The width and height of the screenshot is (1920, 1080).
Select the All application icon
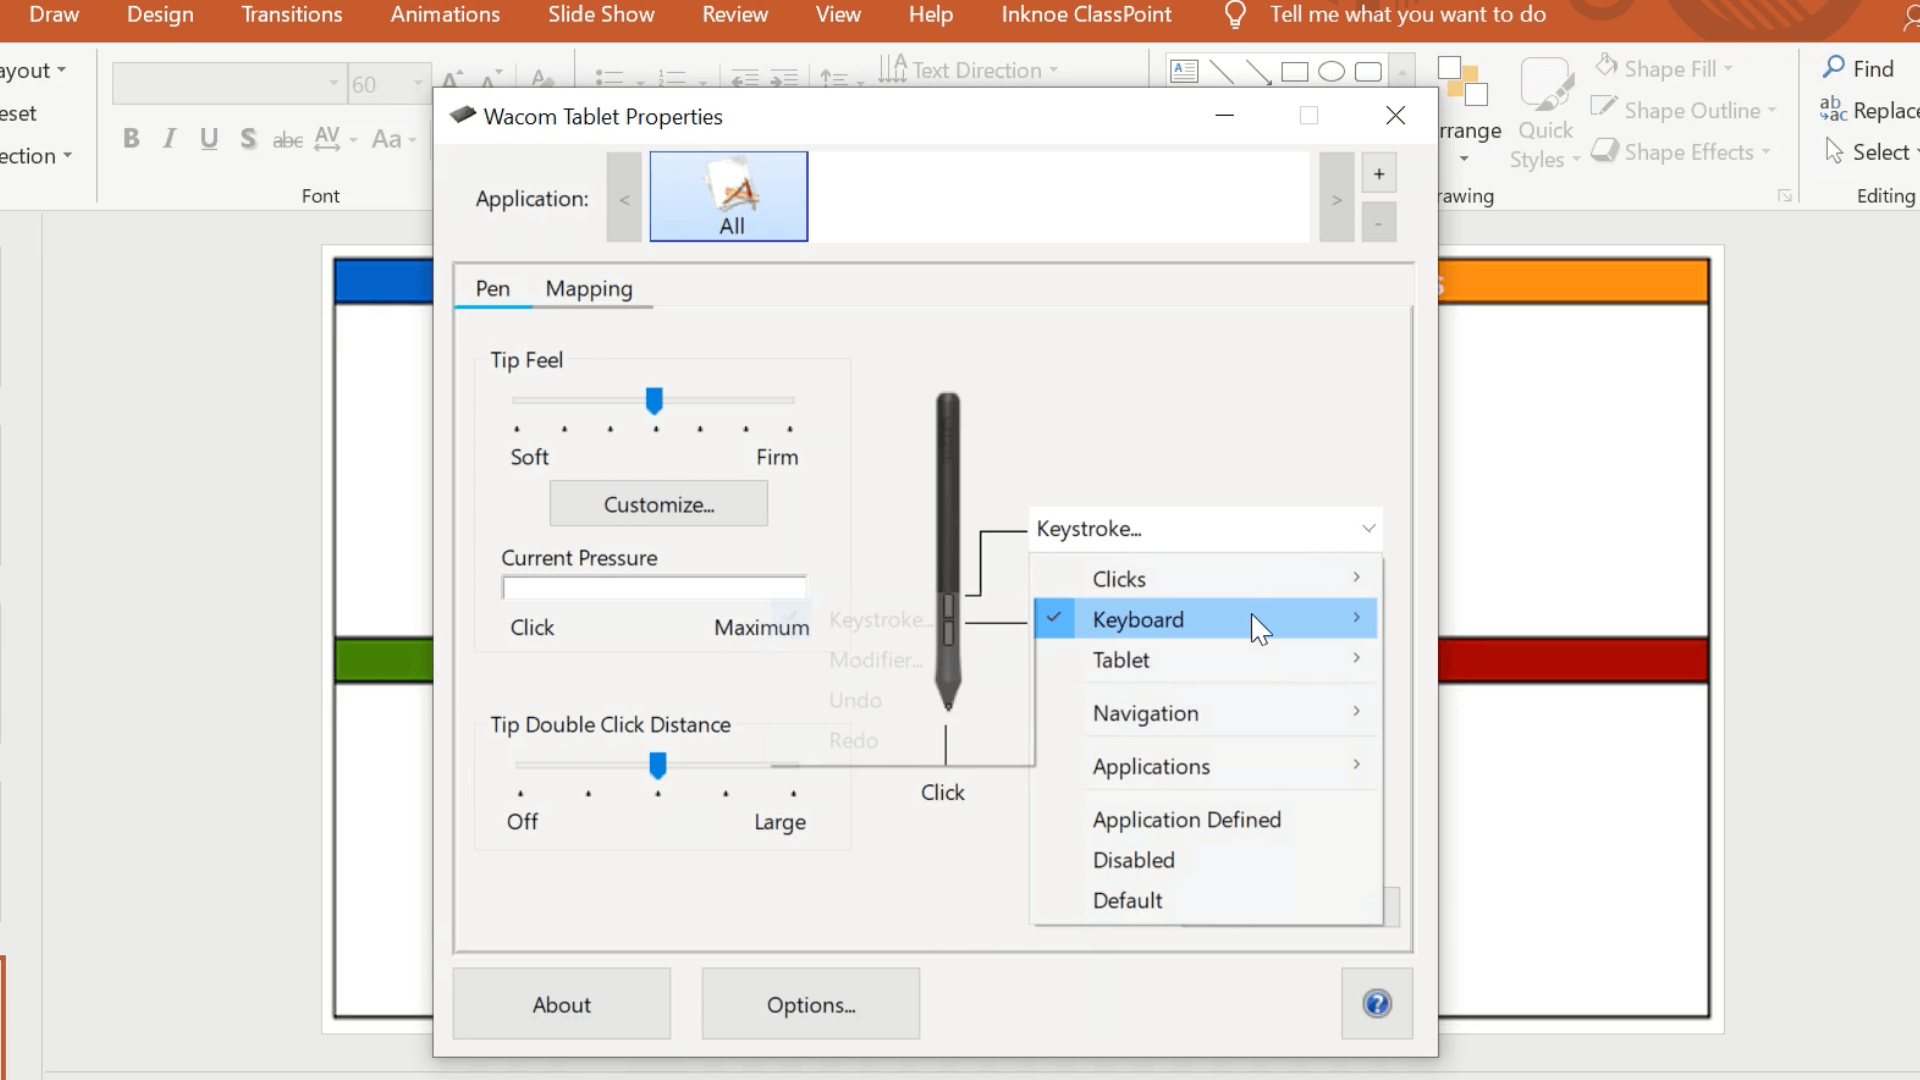tap(729, 196)
